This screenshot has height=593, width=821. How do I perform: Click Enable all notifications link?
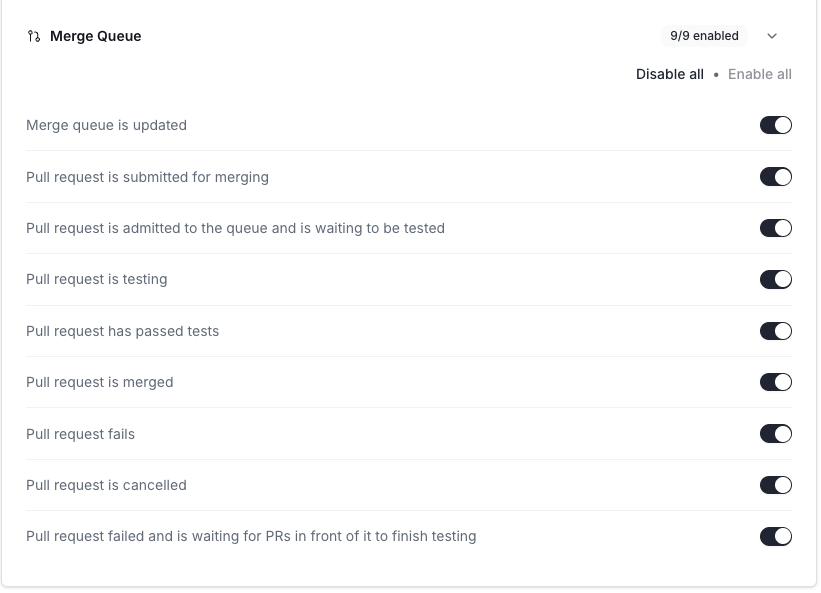click(760, 74)
